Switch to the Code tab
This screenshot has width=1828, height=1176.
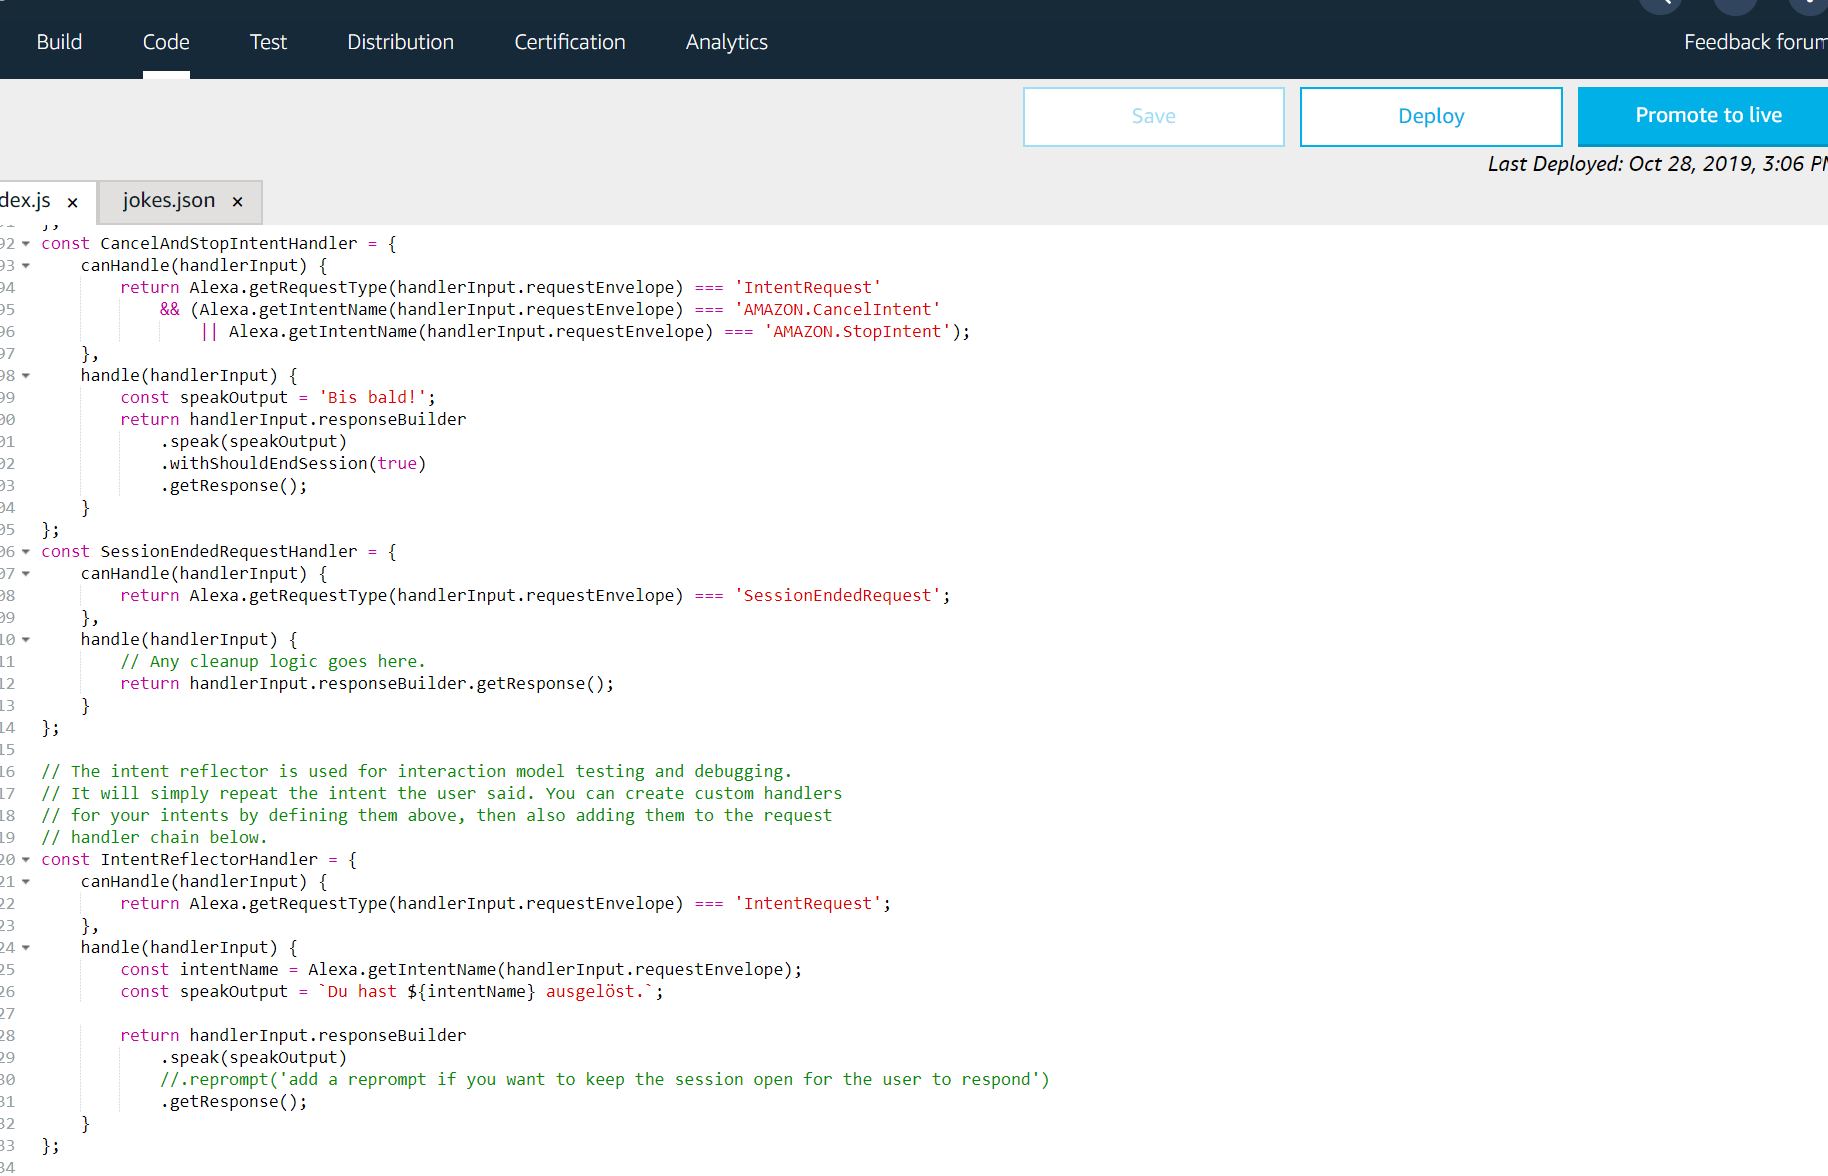point(166,42)
